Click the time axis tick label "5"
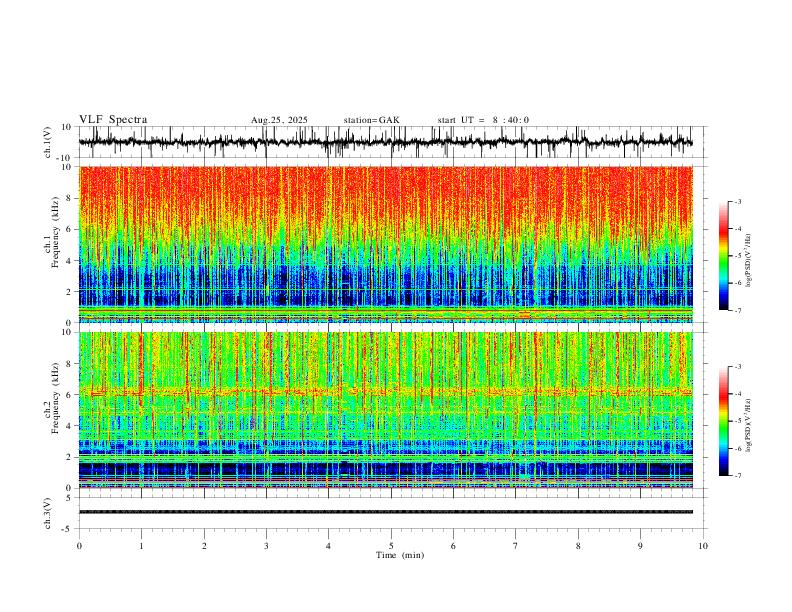Viewport: 792px width, 612px height. tap(391, 546)
